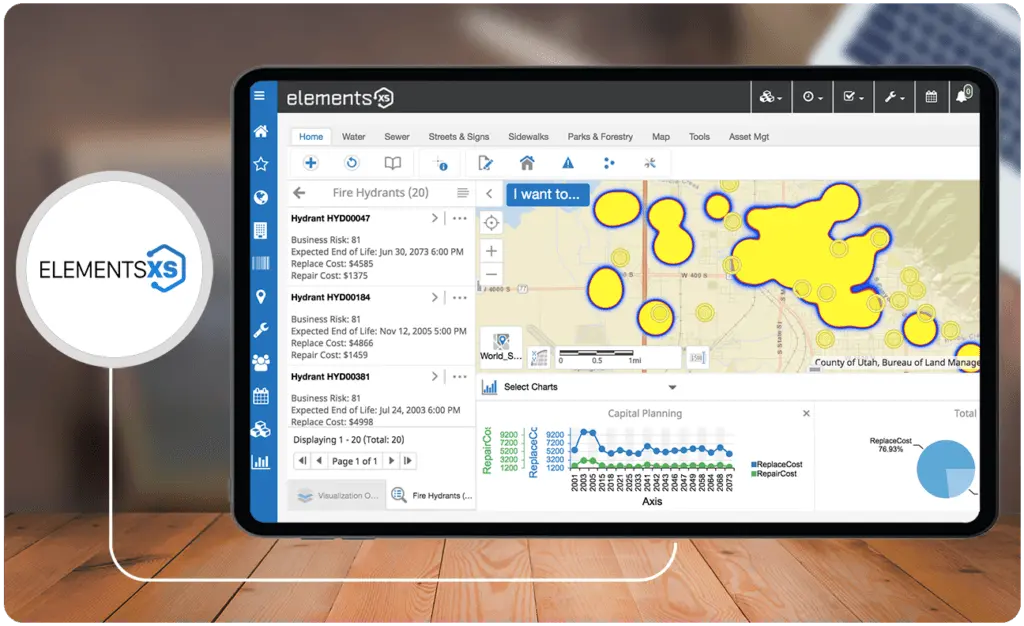The width and height of the screenshot is (1024, 626).
Task: Open the Asset Mgt tab
Action: 749,136
